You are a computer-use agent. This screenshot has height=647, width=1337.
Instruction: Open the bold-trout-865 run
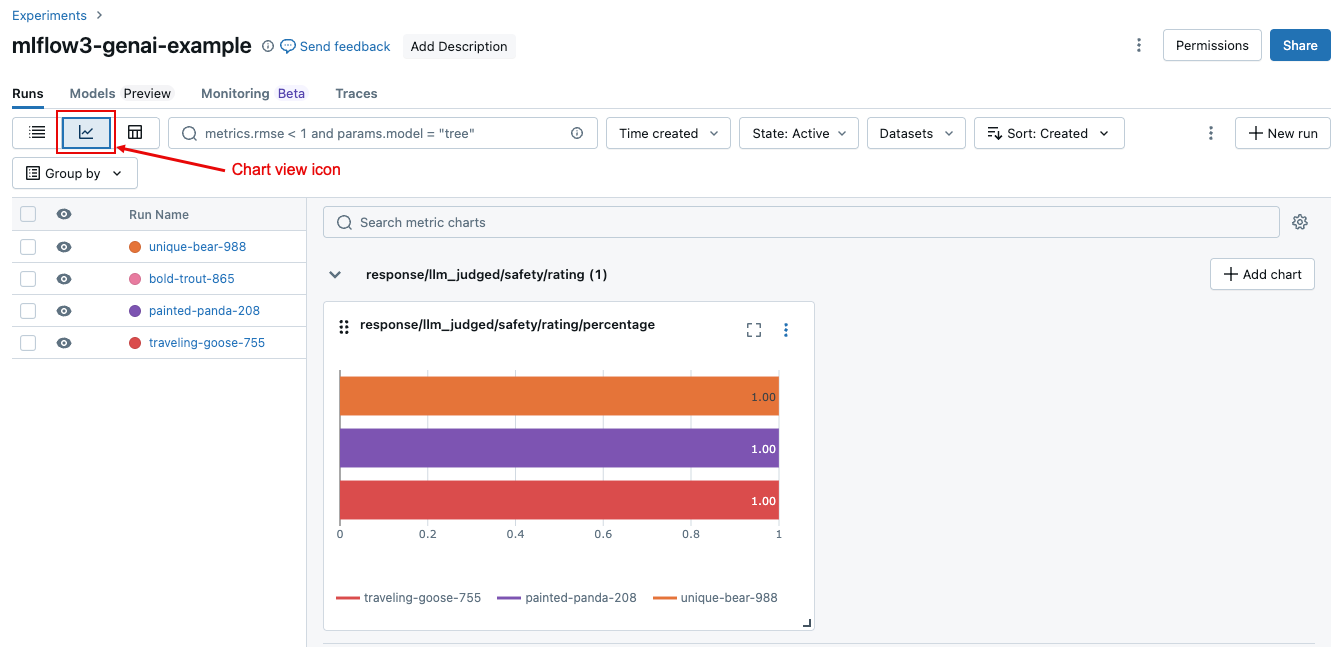(x=191, y=278)
